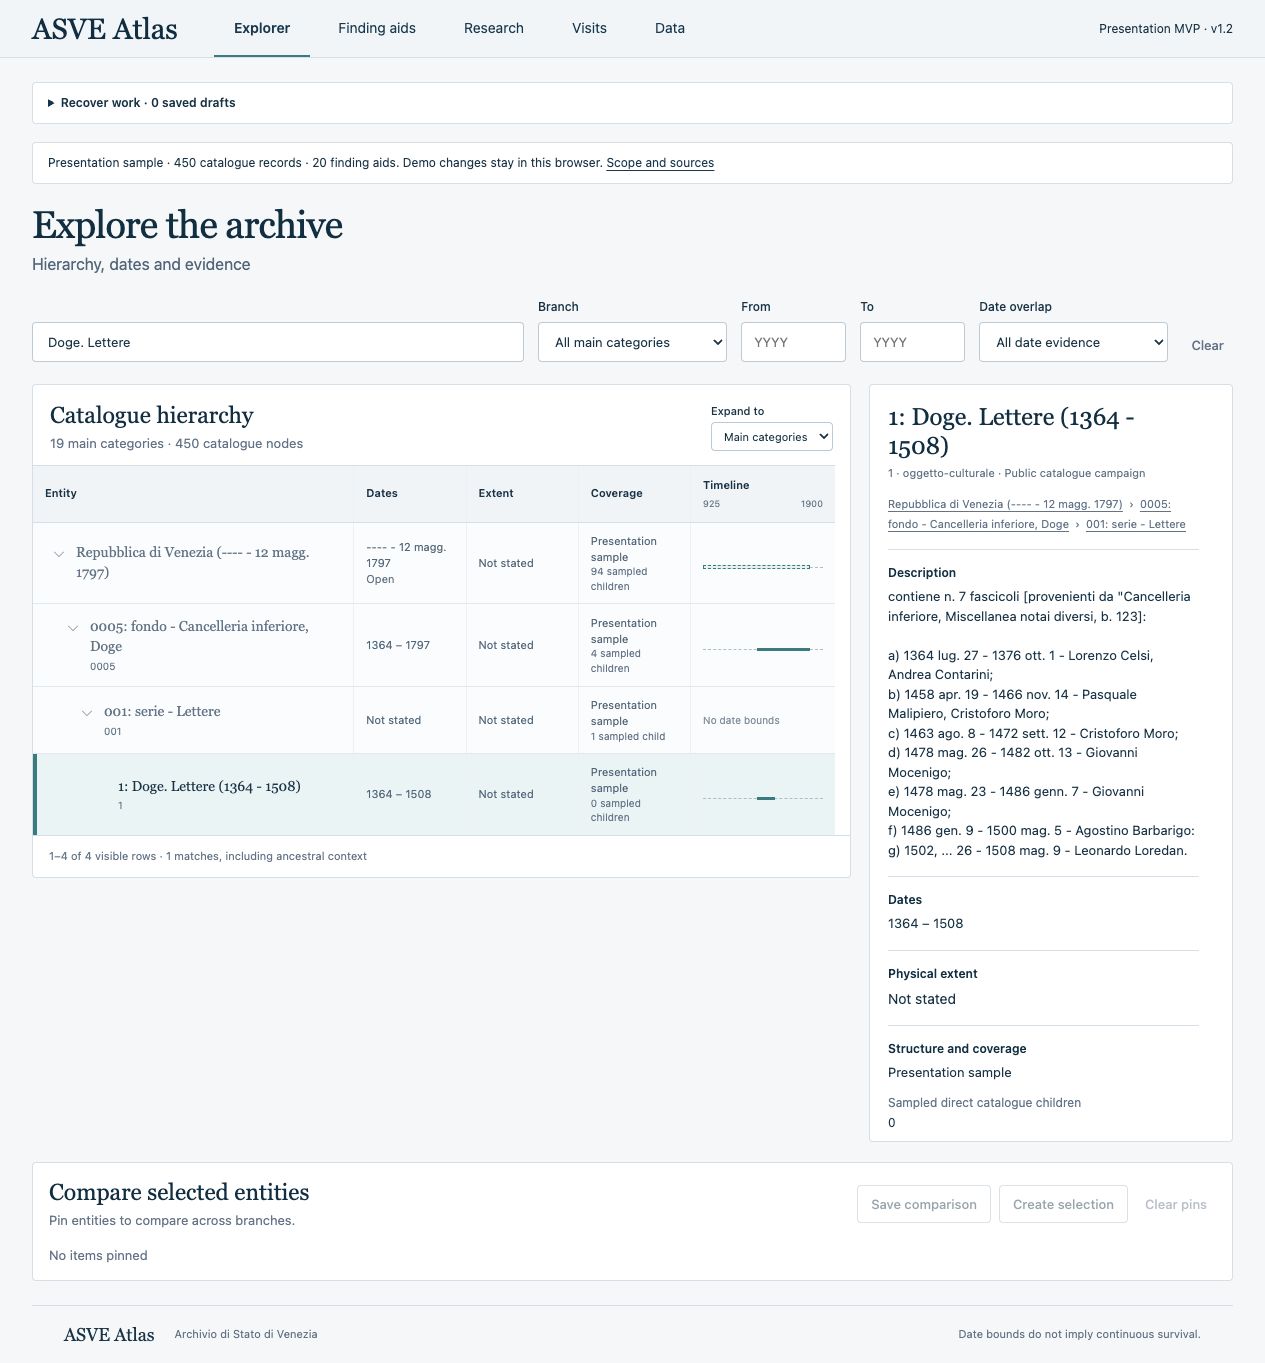Screen dimensions: 1265x1363
Task: Open the Scope and sources link
Action: tap(660, 163)
